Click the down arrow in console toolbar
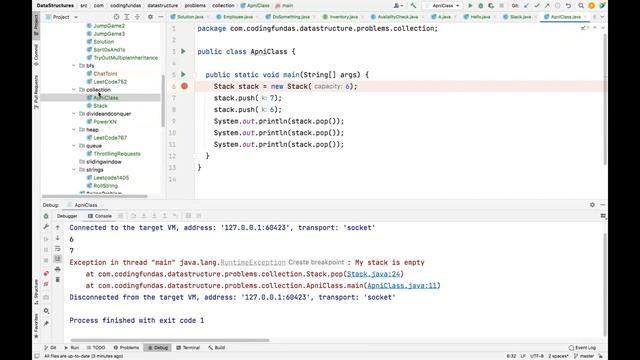Image resolution: width=640 pixels, height=360 pixels. 58,238
